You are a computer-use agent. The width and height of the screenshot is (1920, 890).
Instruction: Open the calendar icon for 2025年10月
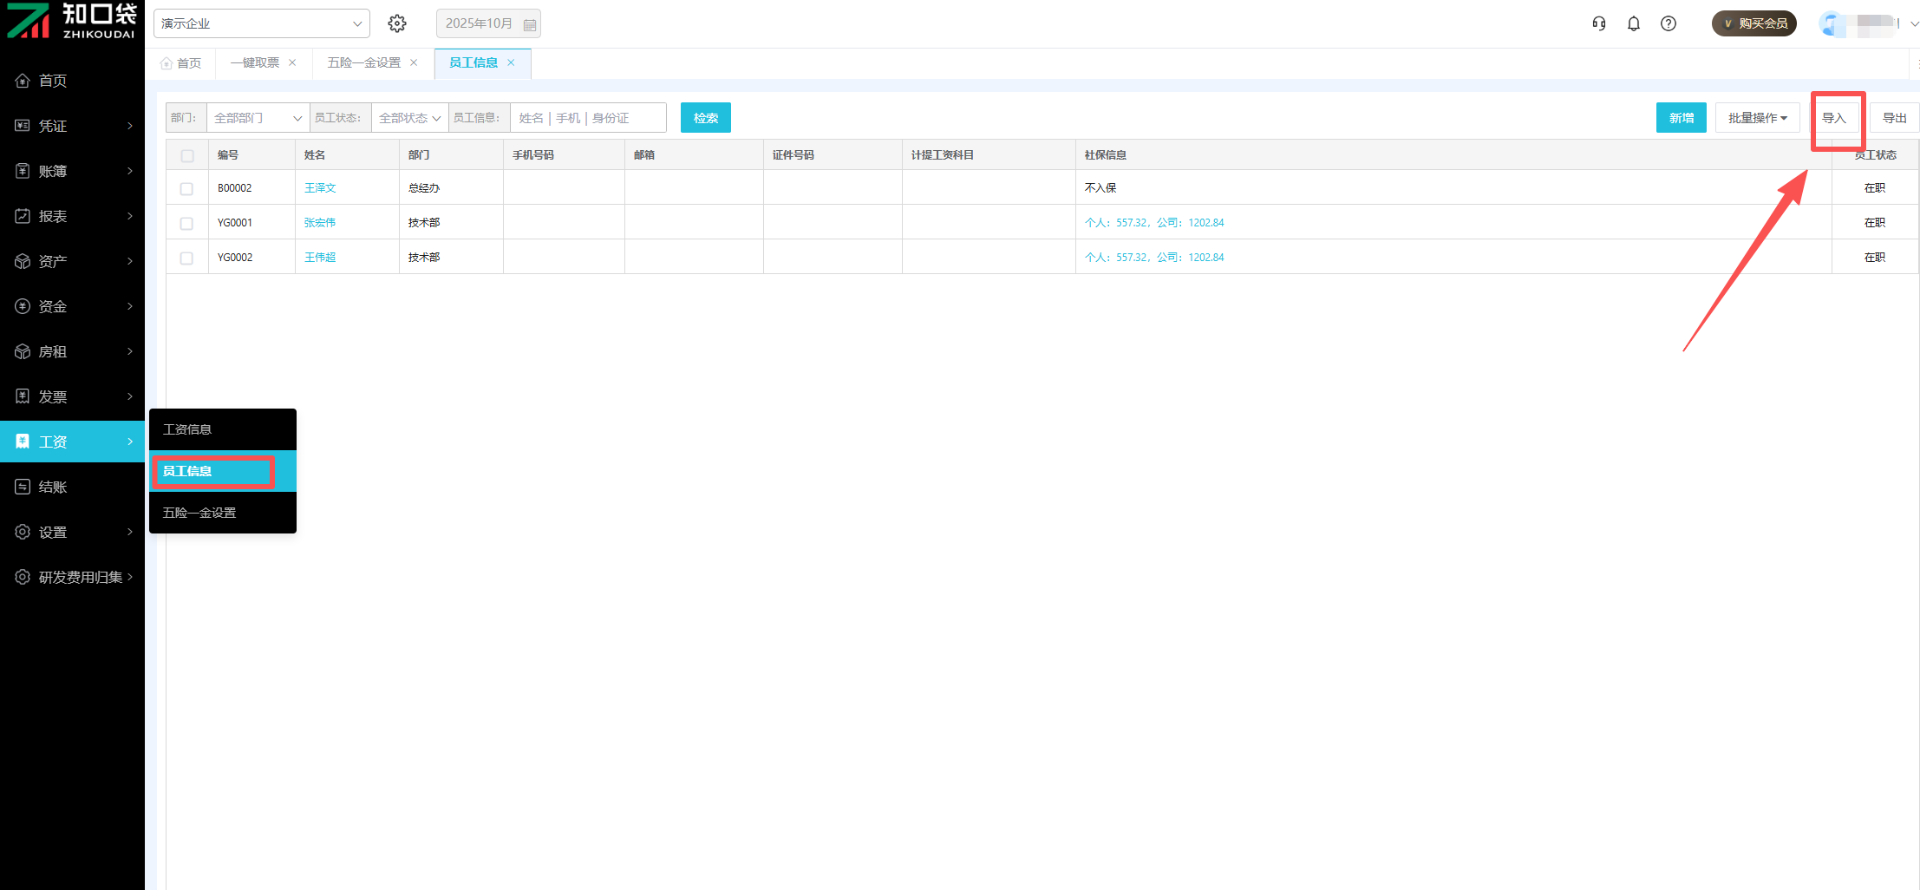click(529, 24)
